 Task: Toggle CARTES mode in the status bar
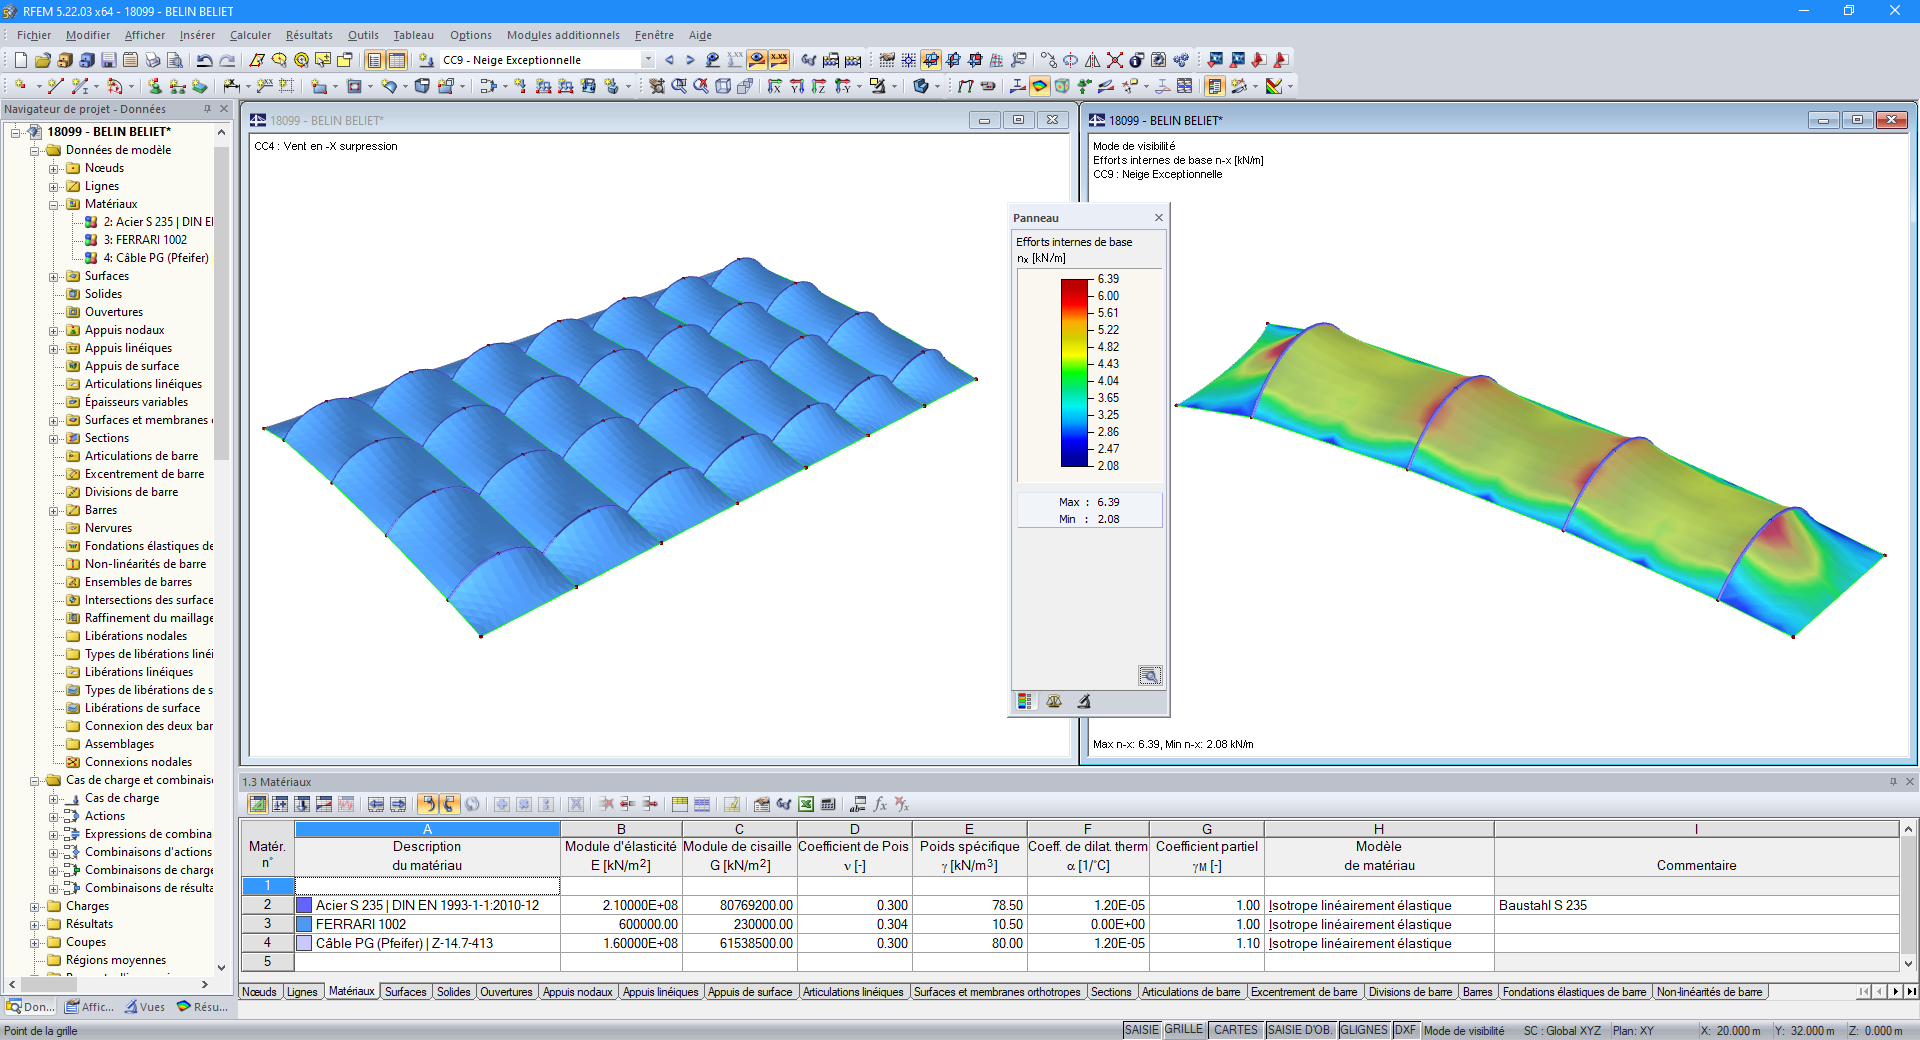point(1236,1030)
